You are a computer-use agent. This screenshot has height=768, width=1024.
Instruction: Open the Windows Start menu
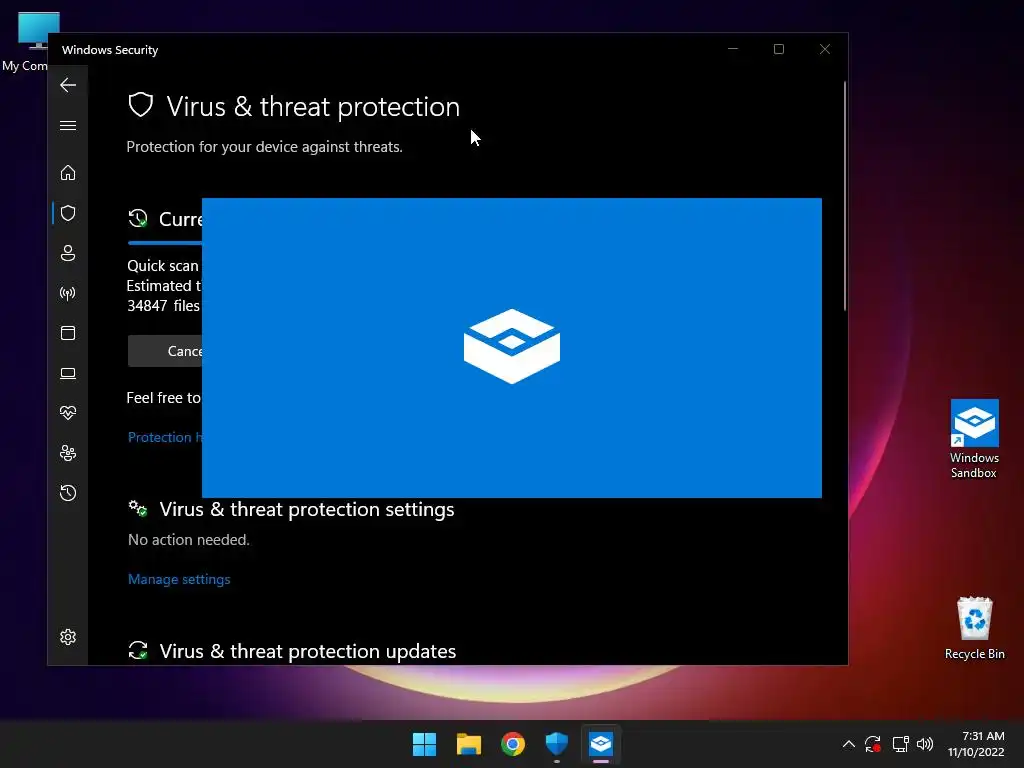[x=424, y=744]
